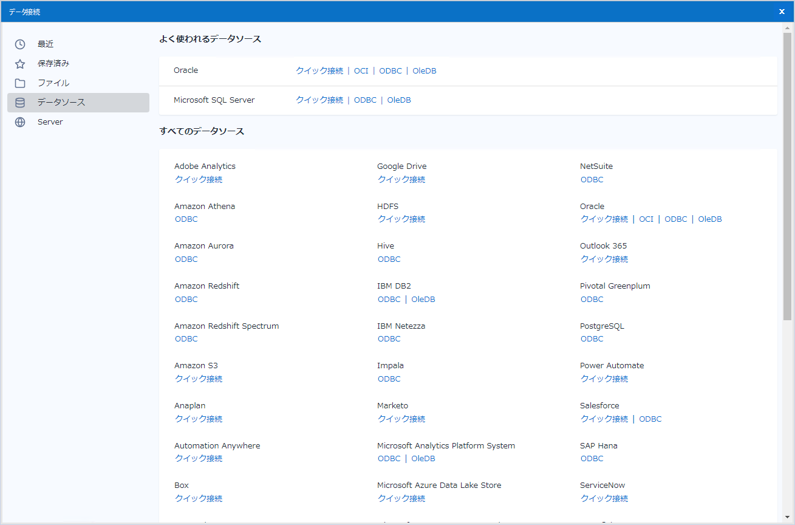795x525 pixels.
Task: Choose OleDB under IBM DB2
Action: [x=423, y=299]
